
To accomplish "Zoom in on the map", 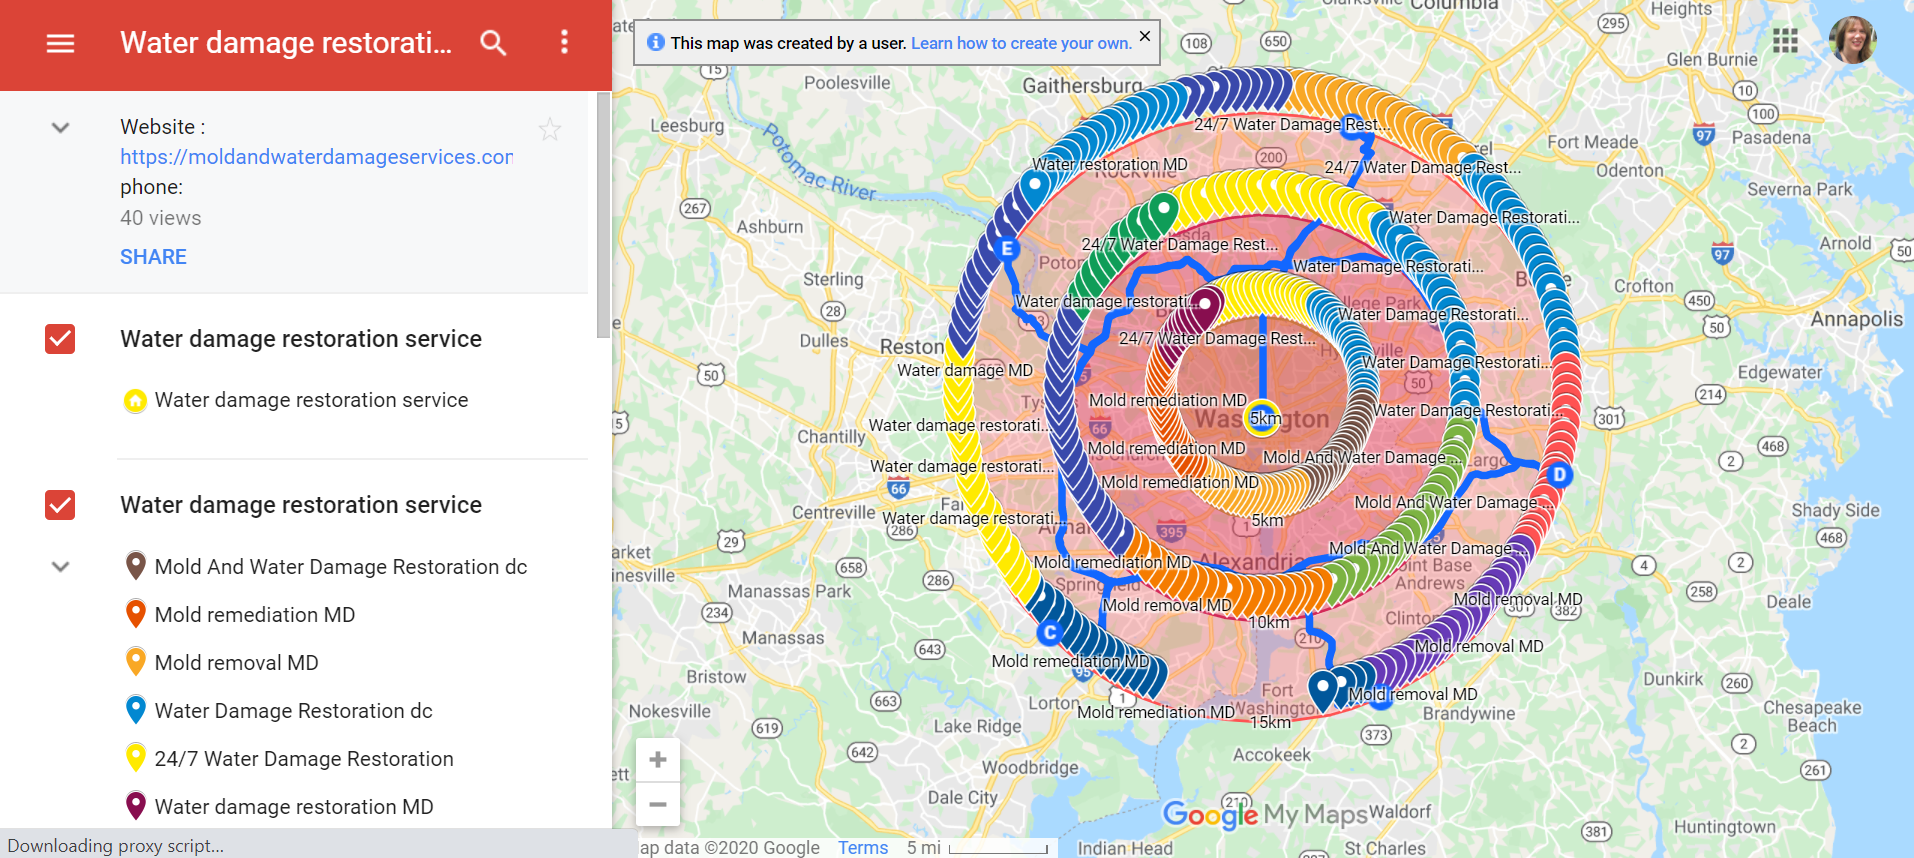I will click(658, 760).
